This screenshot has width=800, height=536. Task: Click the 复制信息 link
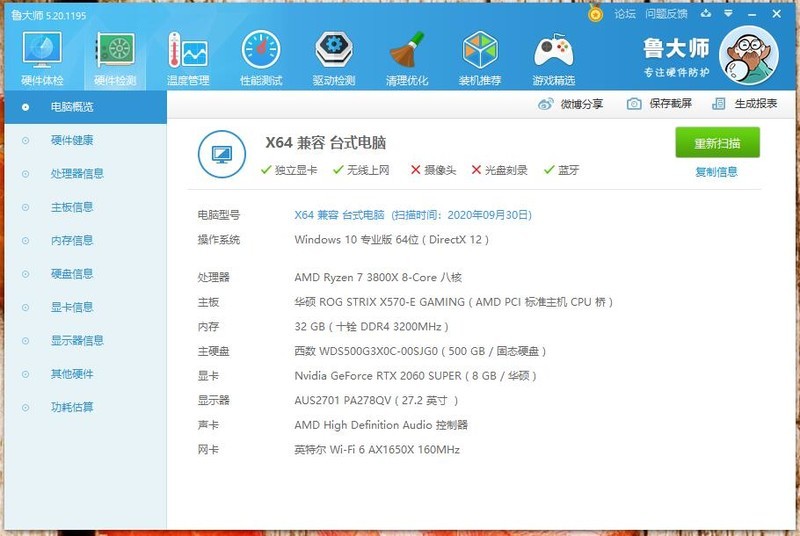pyautogui.click(x=716, y=172)
